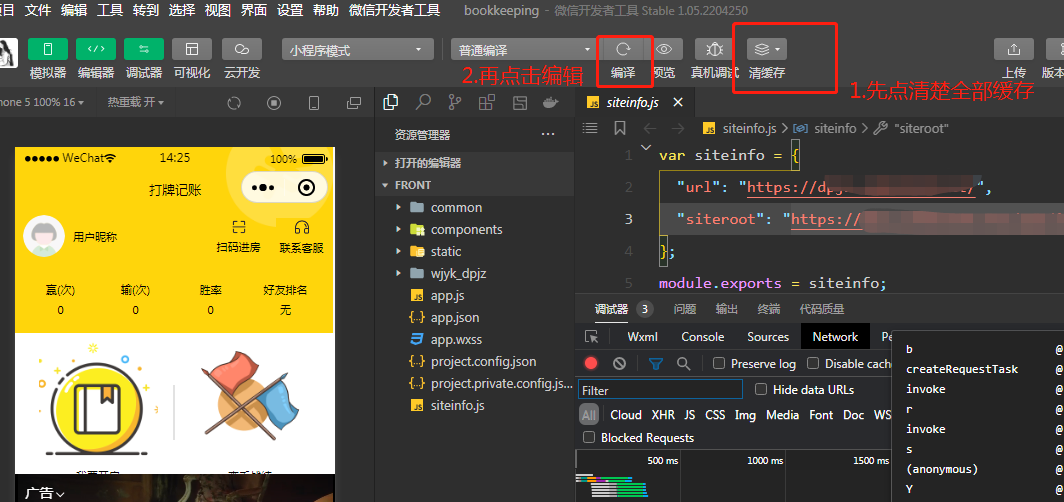Image resolution: width=1064 pixels, height=502 pixels.
Task: Open the Search icon in editor sidebar
Action: click(x=423, y=102)
